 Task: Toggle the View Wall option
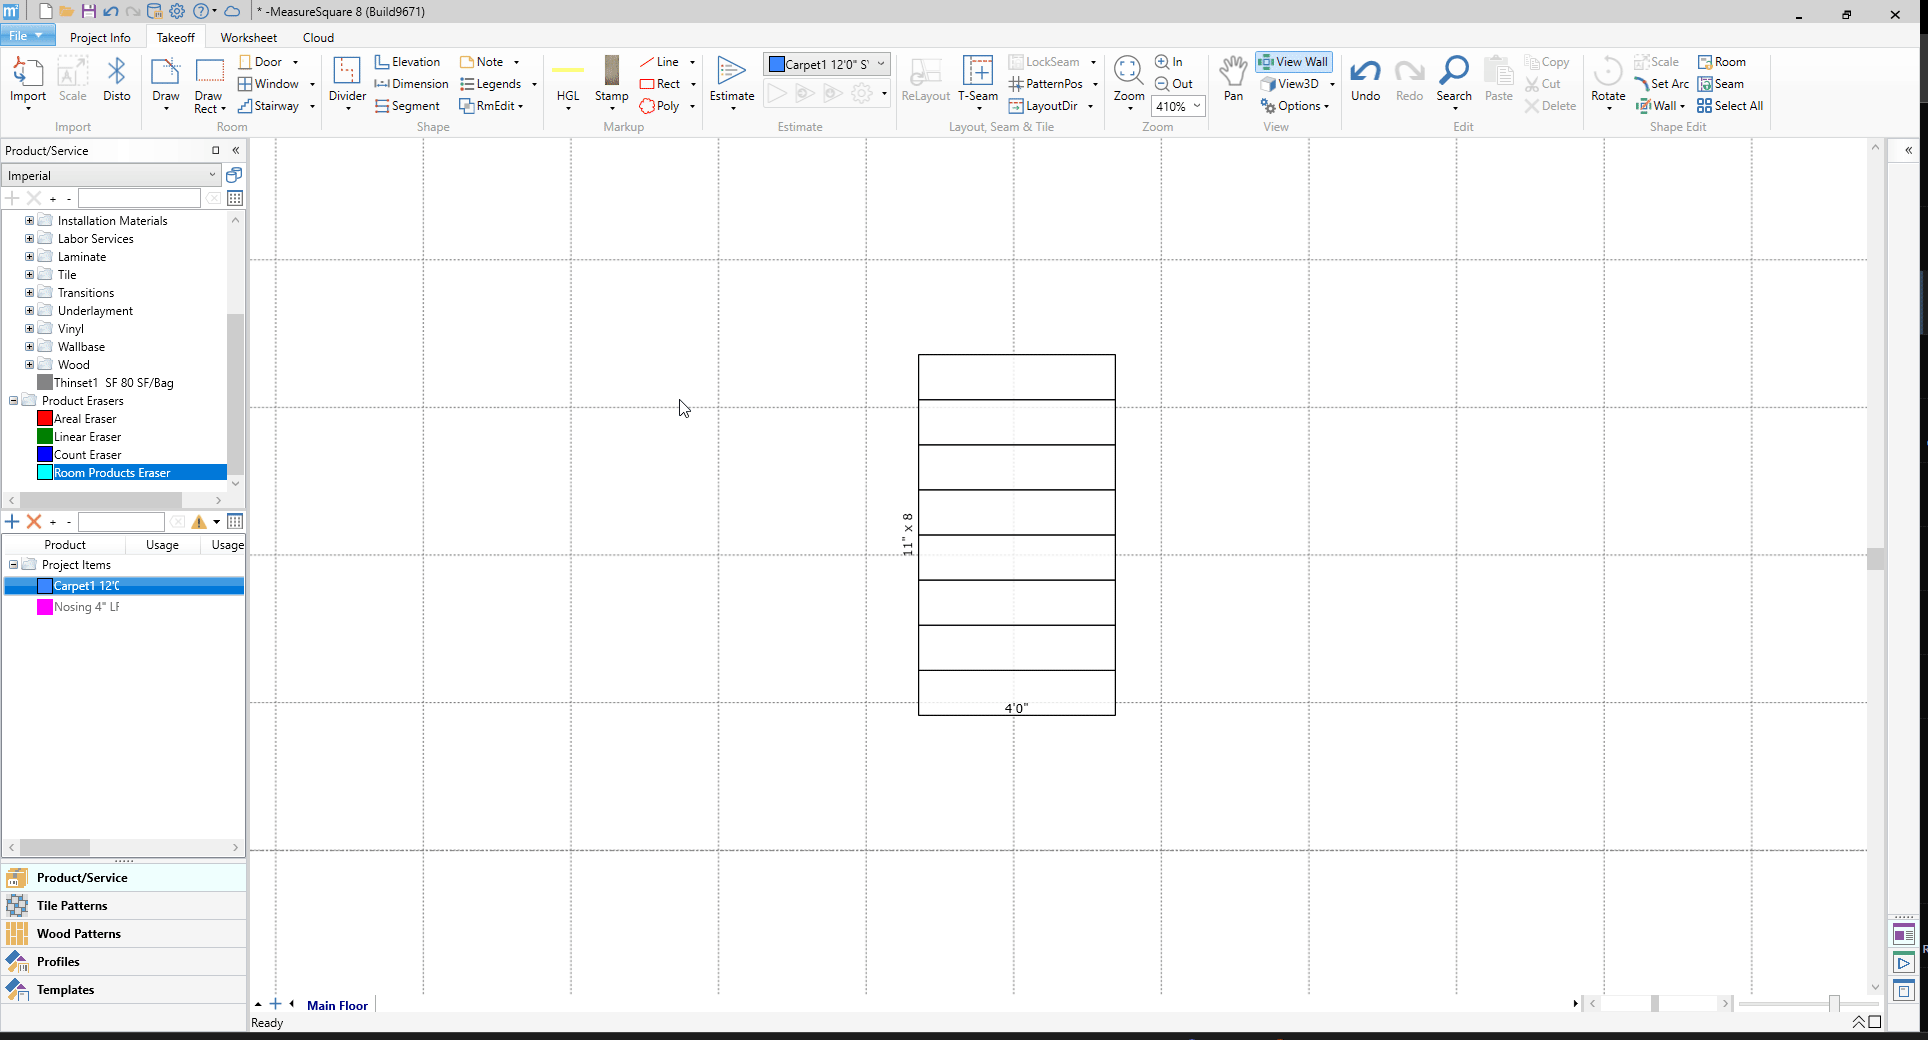1294,62
